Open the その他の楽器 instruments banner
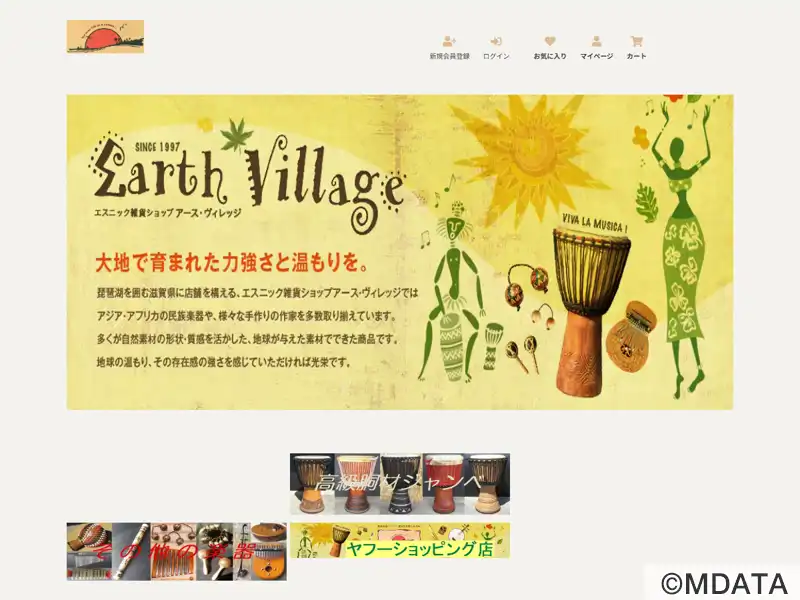This screenshot has height=600, width=800. click(x=177, y=552)
